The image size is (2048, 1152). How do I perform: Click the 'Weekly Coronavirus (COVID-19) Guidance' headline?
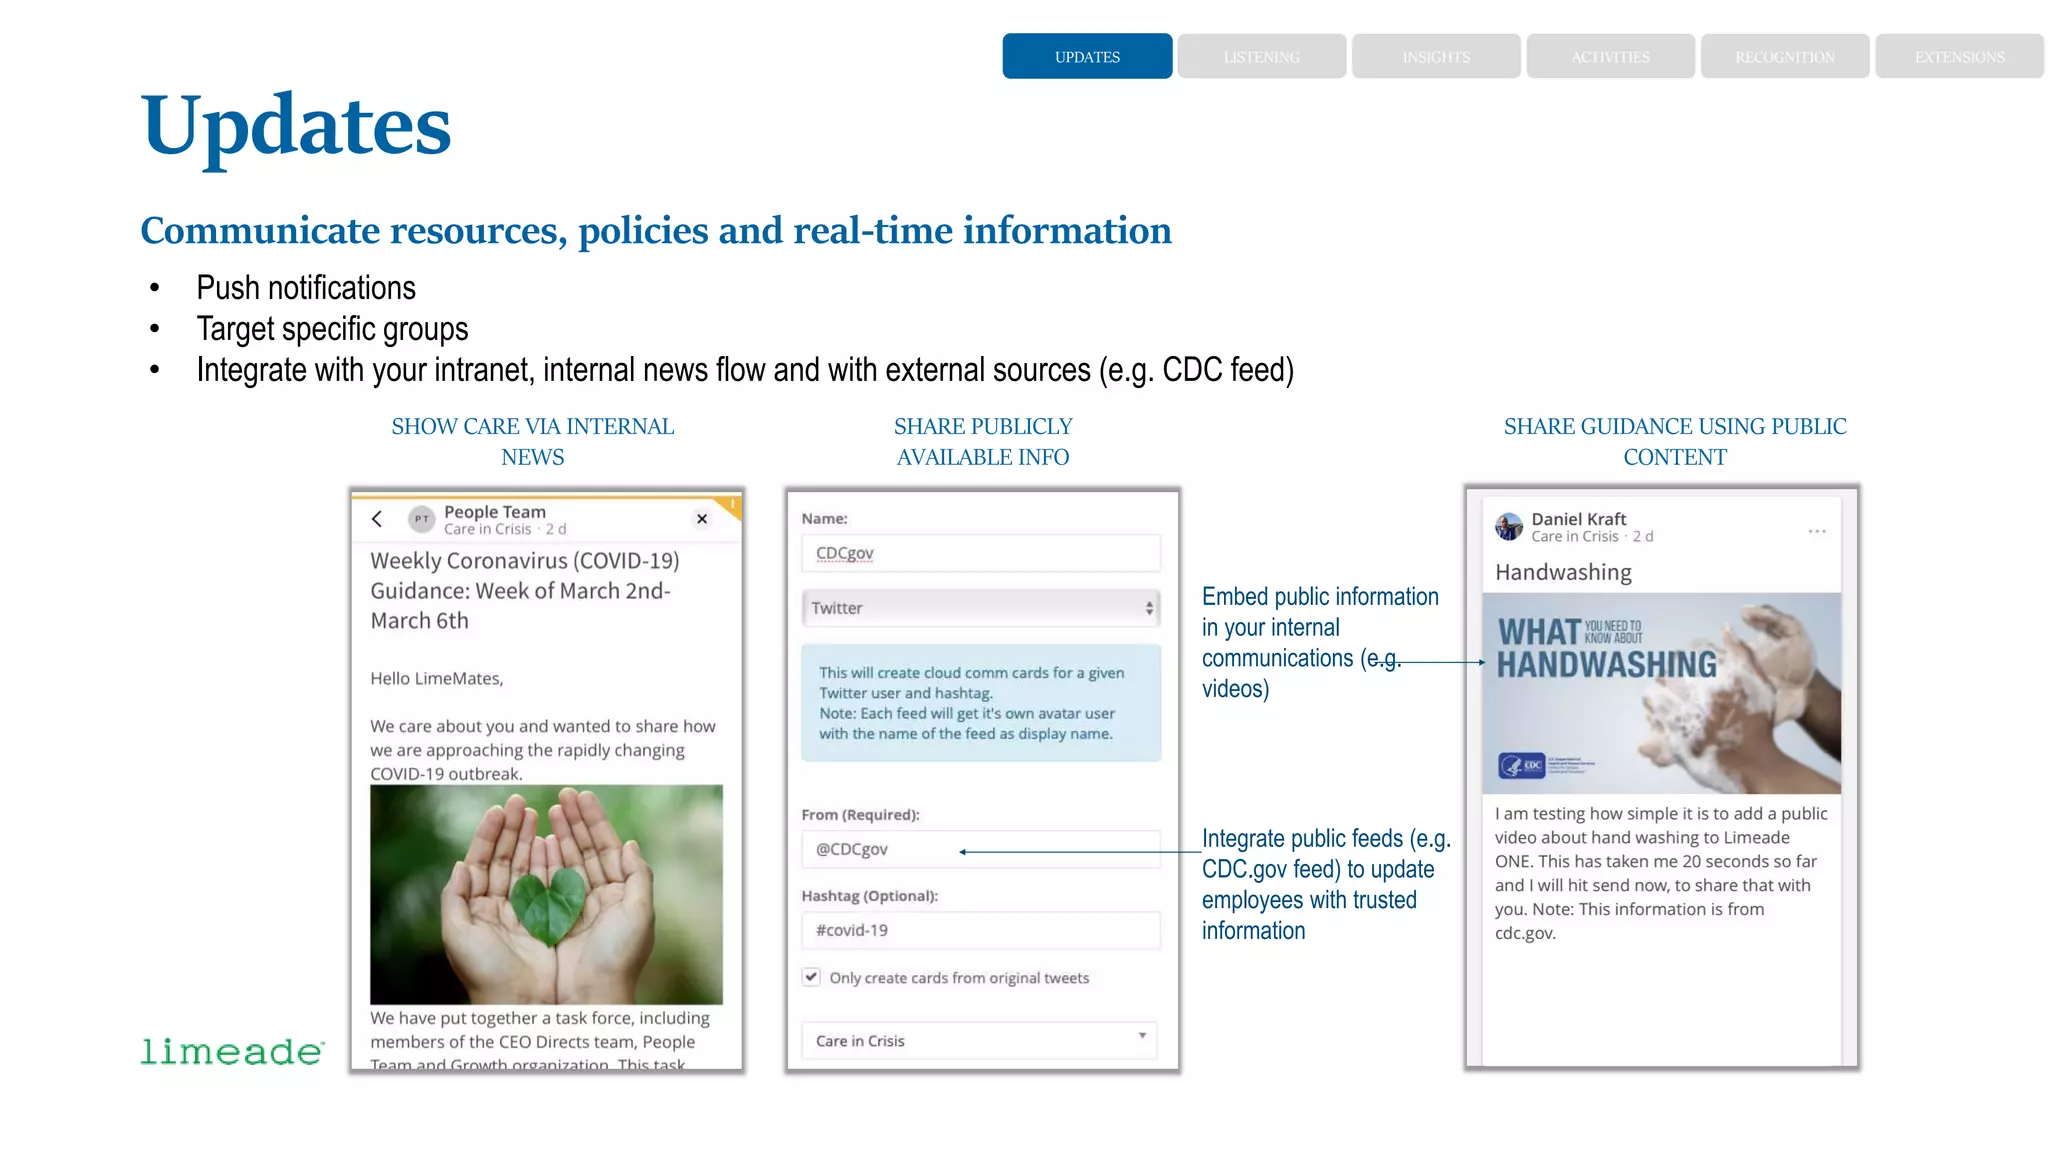pos(524,590)
